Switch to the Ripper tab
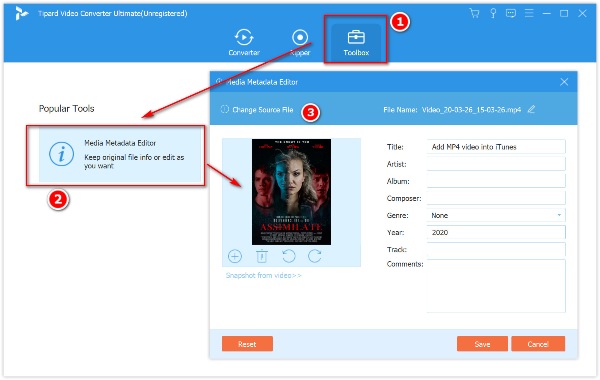The height and width of the screenshot is (380, 600). coord(300,42)
